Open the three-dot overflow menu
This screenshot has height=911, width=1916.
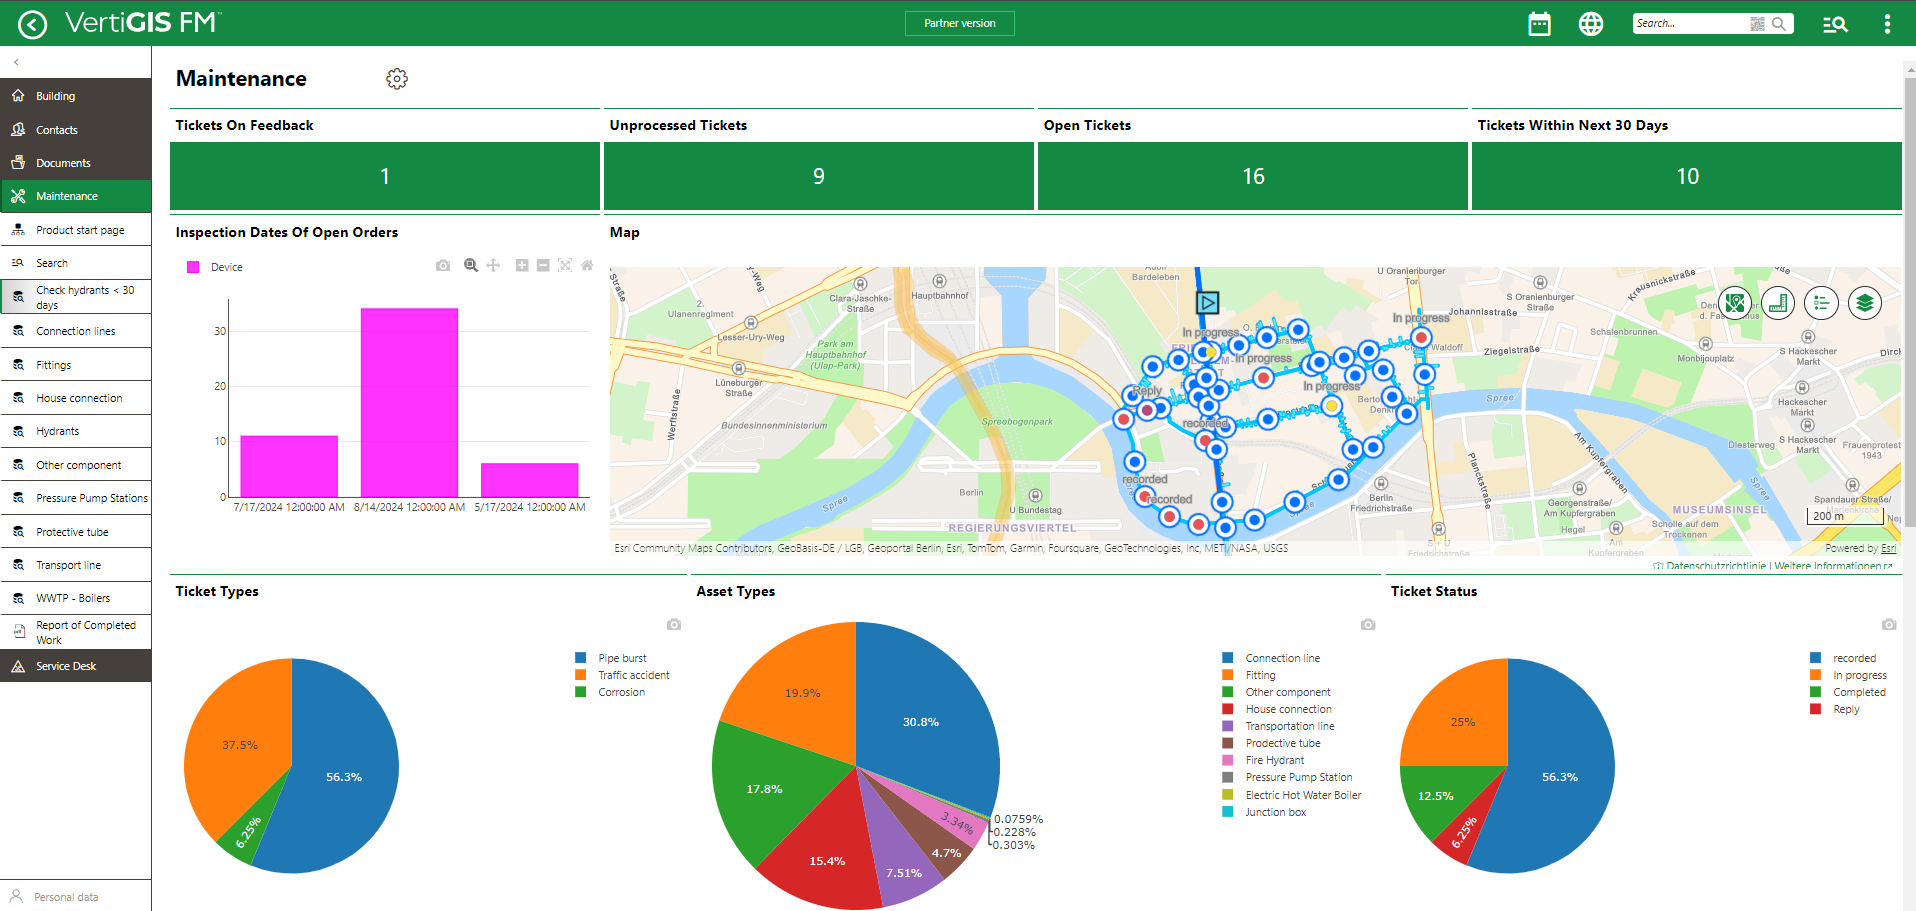click(x=1887, y=24)
